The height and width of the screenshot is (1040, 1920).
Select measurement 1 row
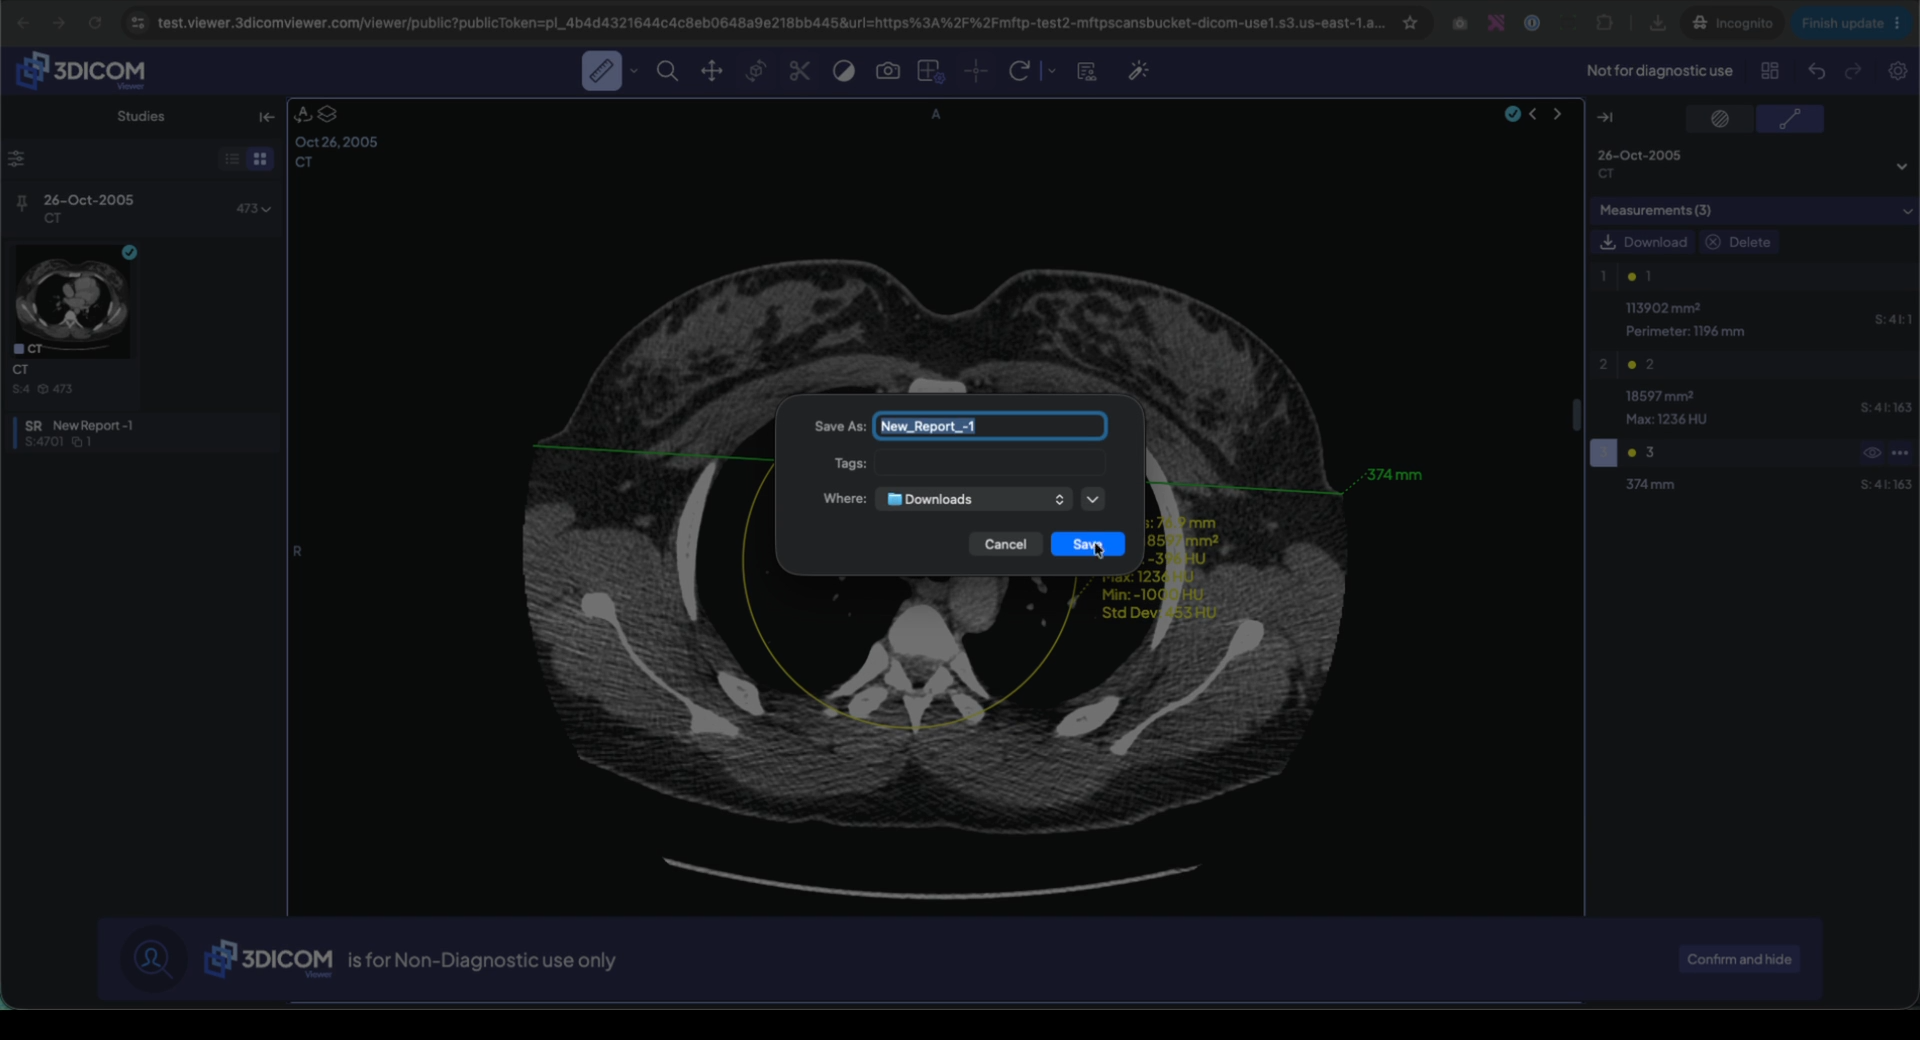pos(1754,276)
